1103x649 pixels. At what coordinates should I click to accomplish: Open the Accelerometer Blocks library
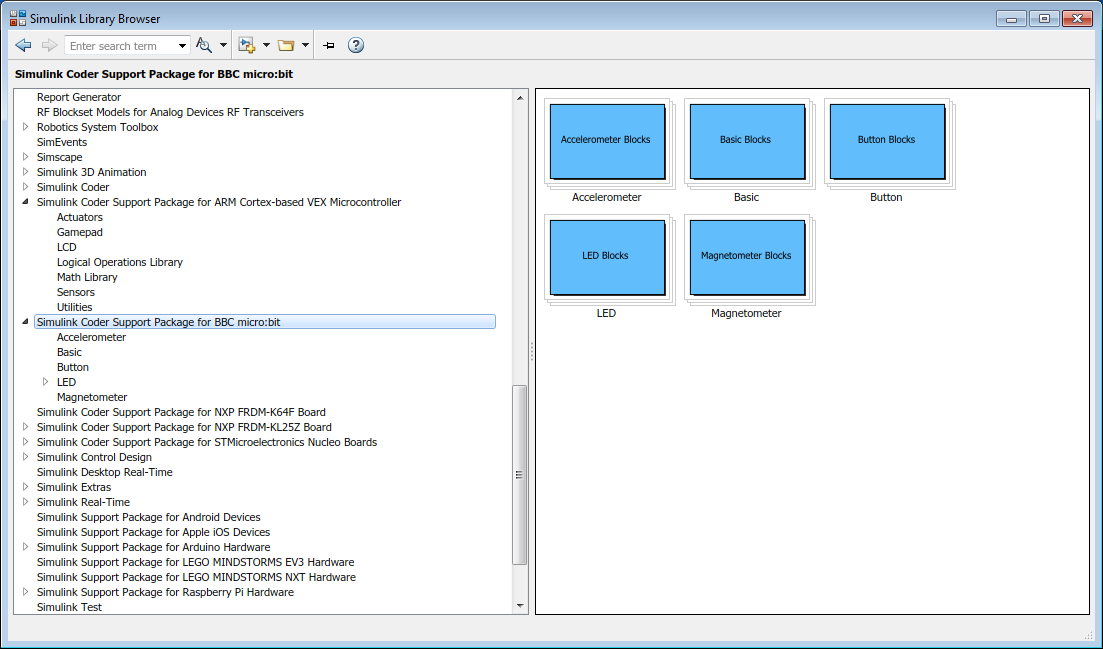[606, 141]
